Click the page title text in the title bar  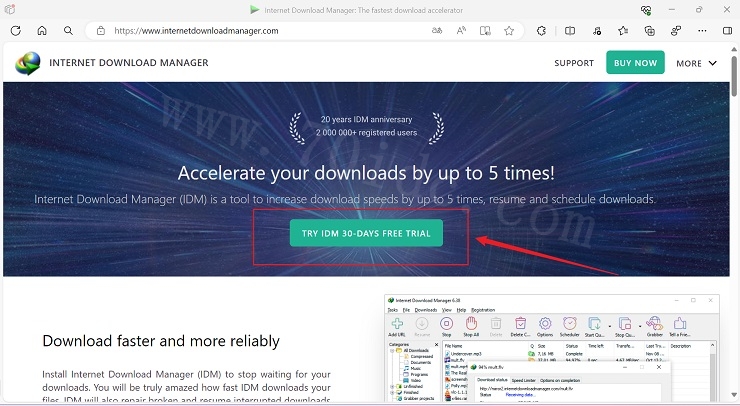tap(363, 10)
